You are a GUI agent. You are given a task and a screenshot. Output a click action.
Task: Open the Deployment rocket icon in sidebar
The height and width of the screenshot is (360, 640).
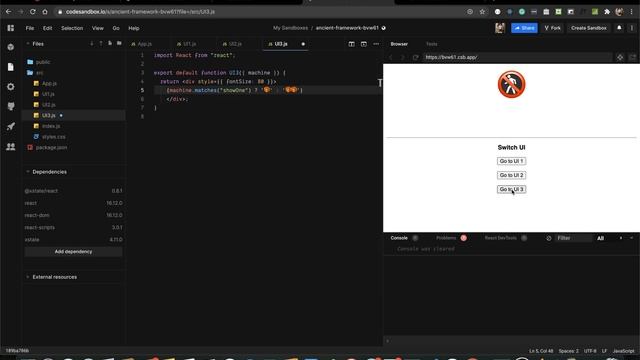pos(11,127)
